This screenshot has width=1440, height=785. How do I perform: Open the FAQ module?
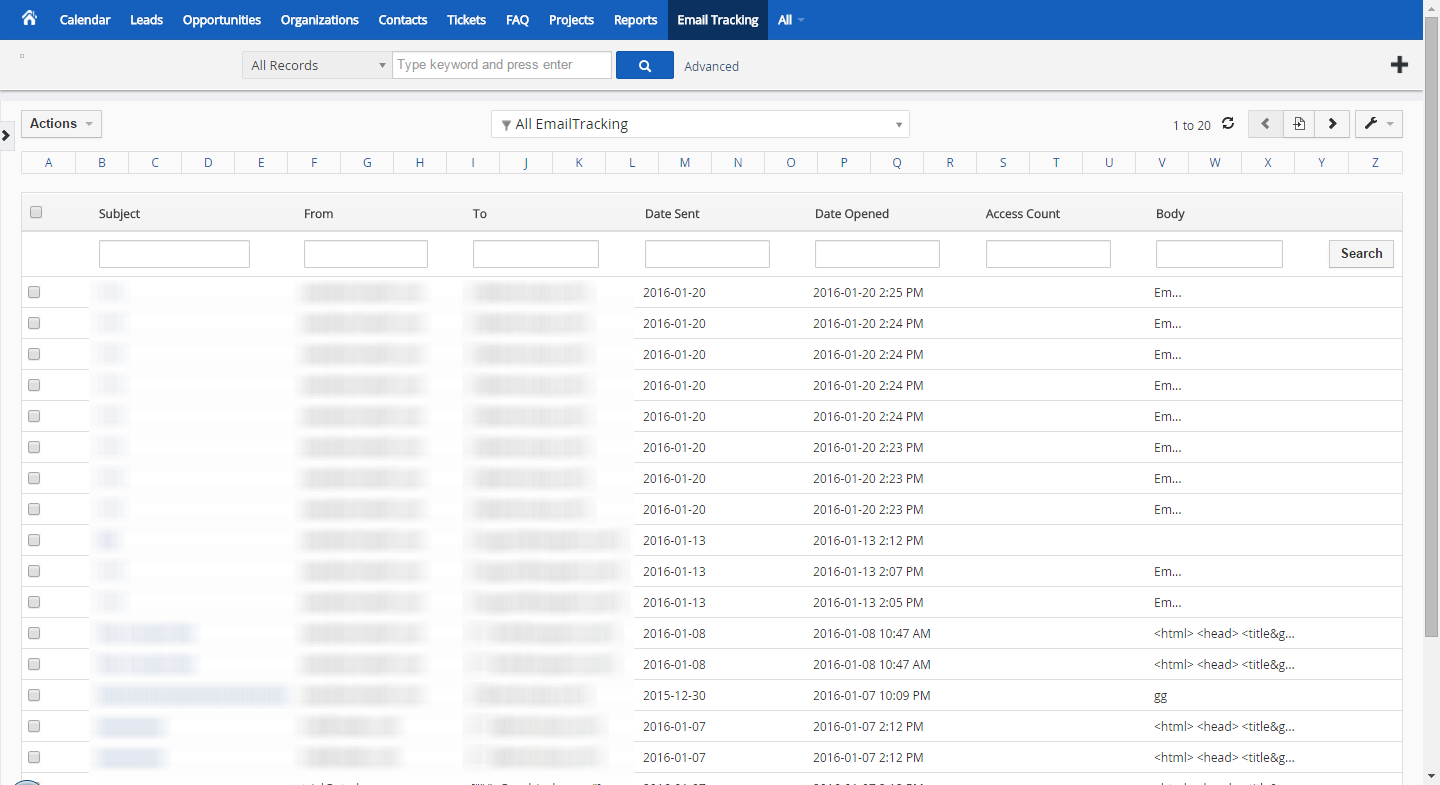(518, 20)
